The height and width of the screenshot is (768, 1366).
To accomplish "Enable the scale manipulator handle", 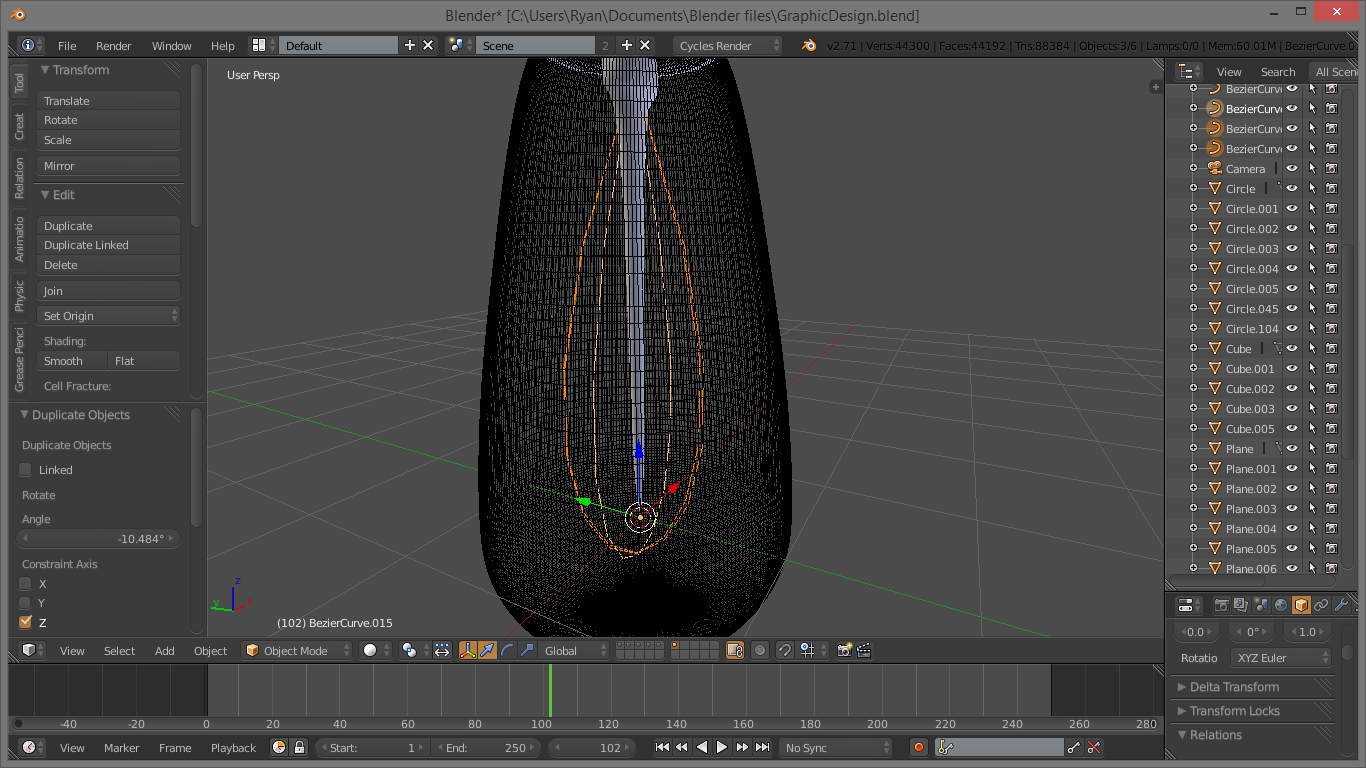I will tap(526, 650).
